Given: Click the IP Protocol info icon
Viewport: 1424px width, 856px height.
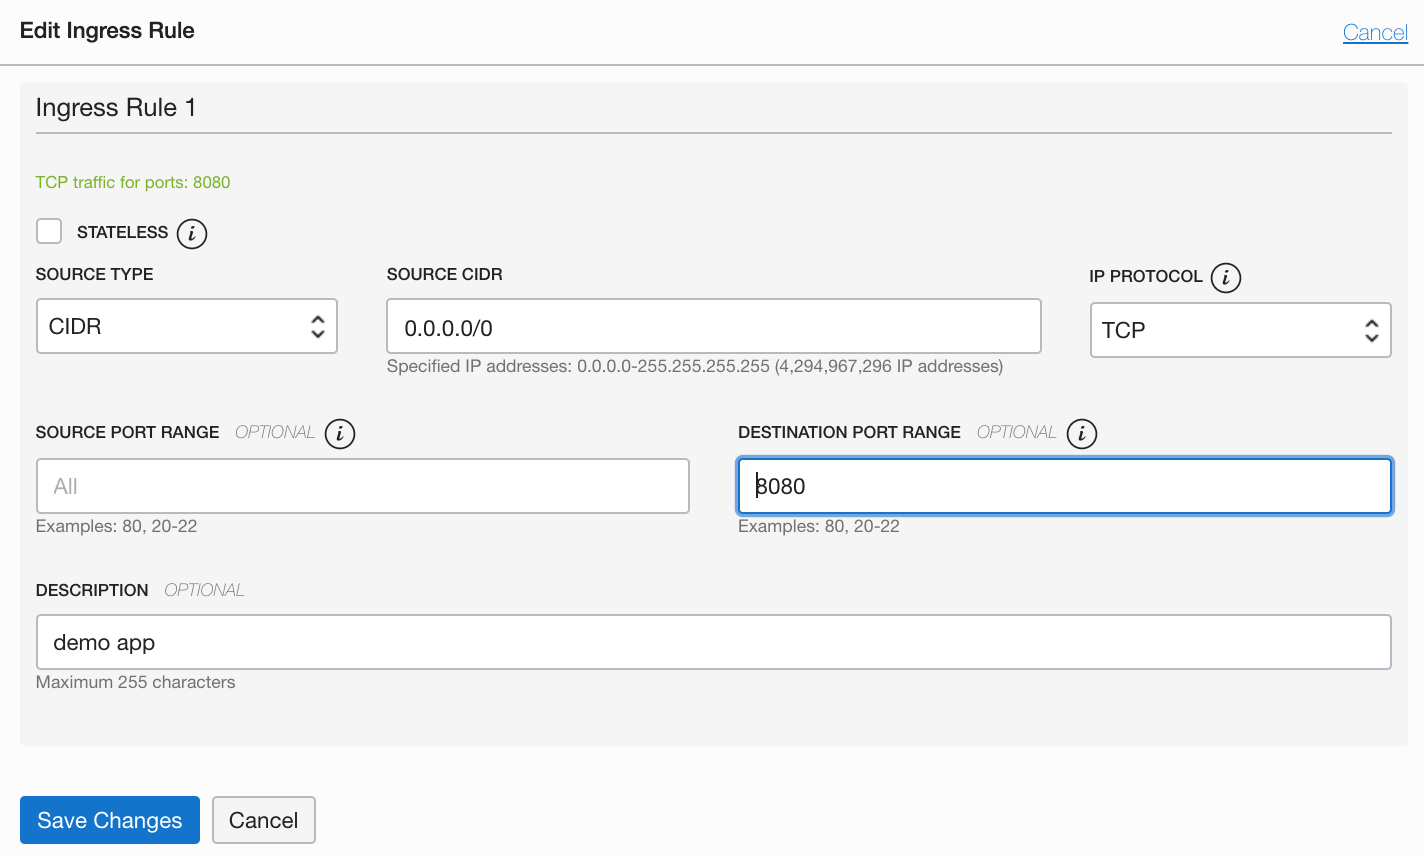Looking at the screenshot, I should [1226, 277].
